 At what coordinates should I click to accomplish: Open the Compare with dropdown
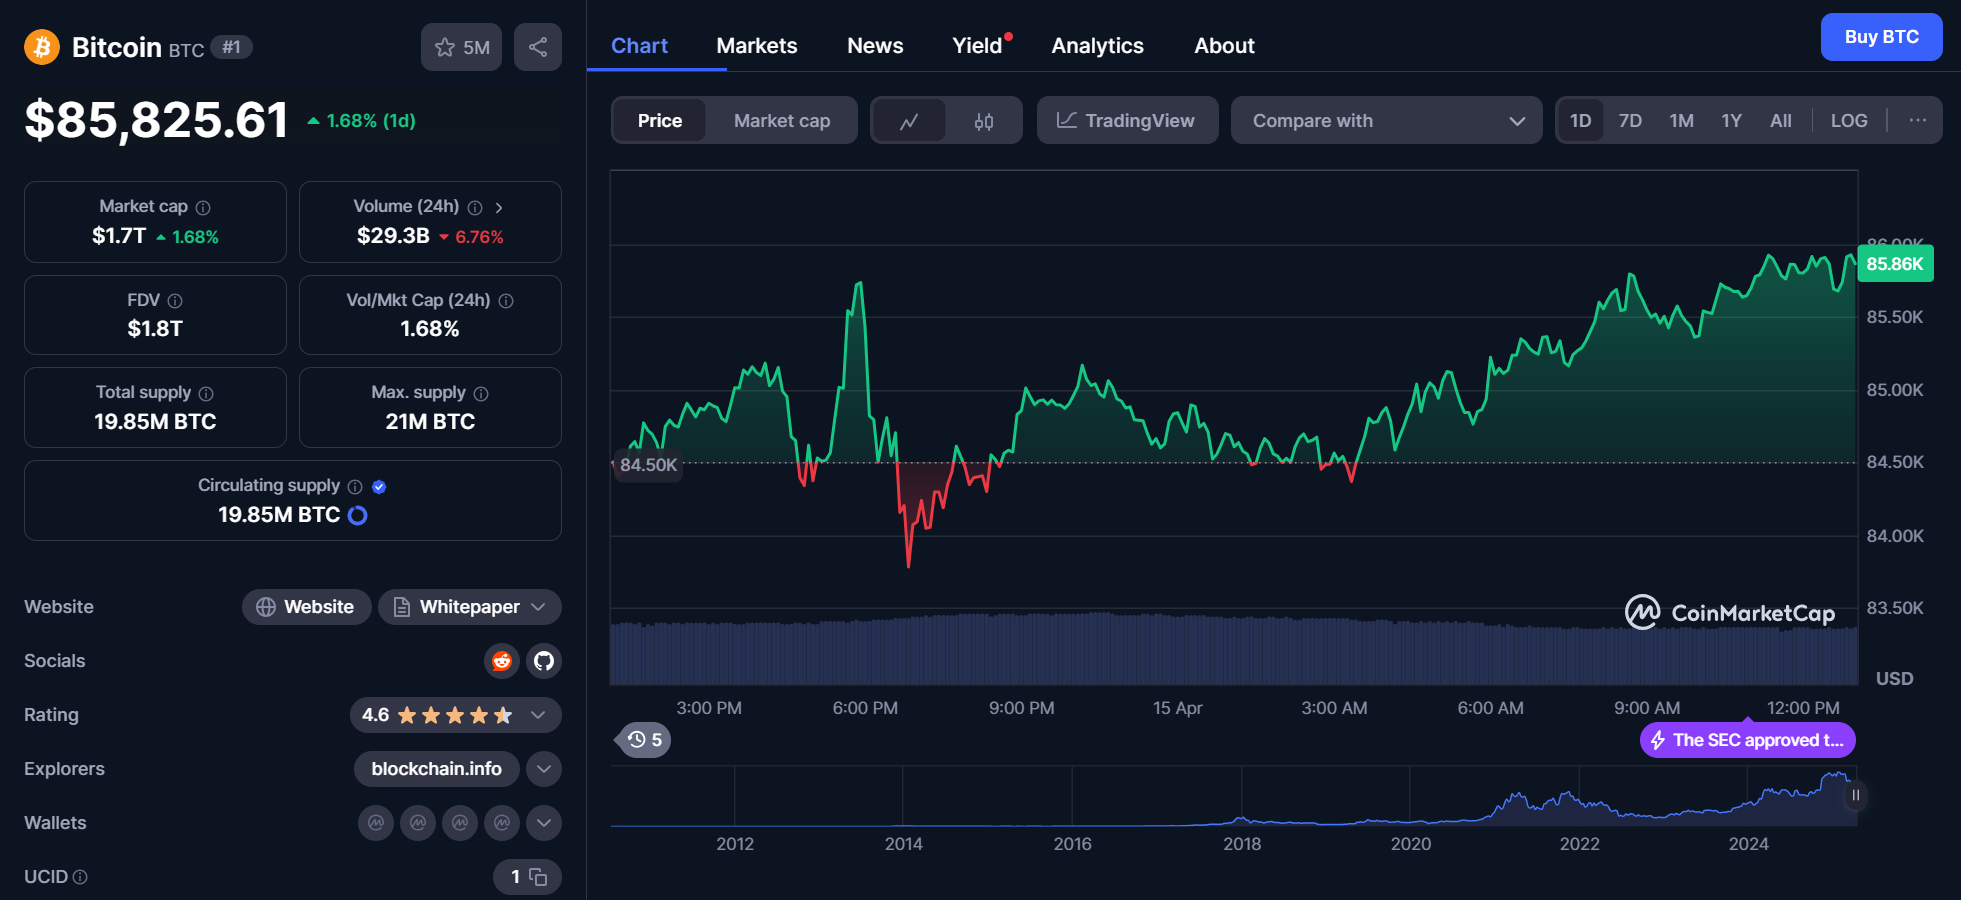(x=1386, y=121)
